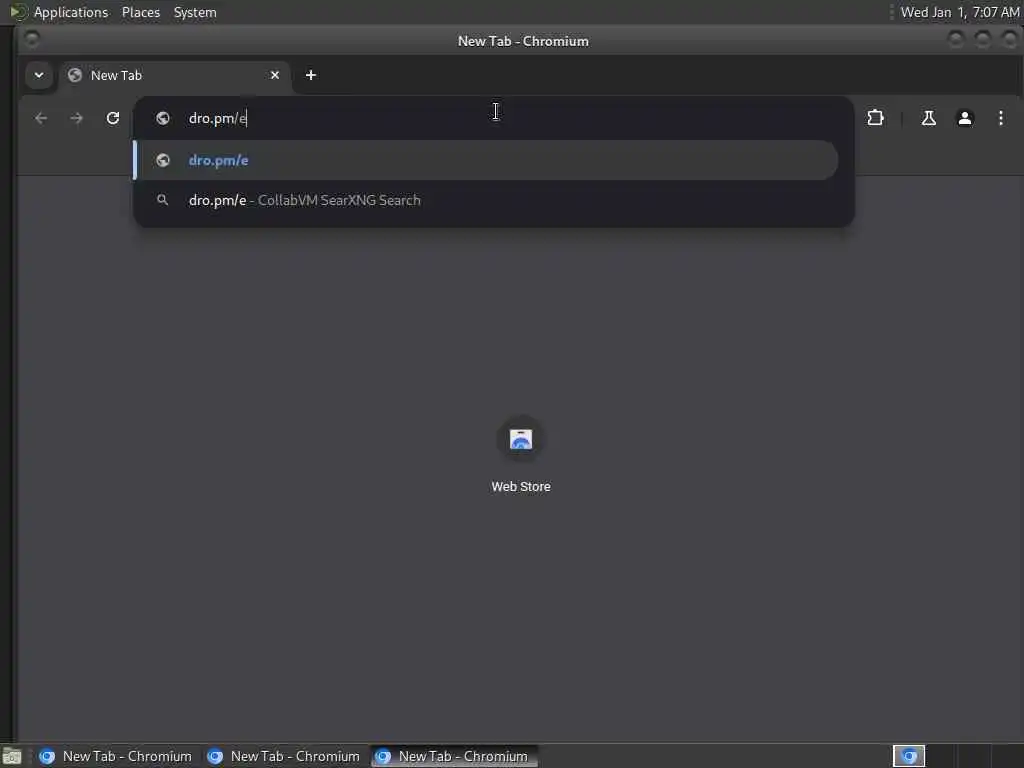The width and height of the screenshot is (1024, 768).
Task: Click the address bar containing dro.pm/e
Action: tap(494, 118)
